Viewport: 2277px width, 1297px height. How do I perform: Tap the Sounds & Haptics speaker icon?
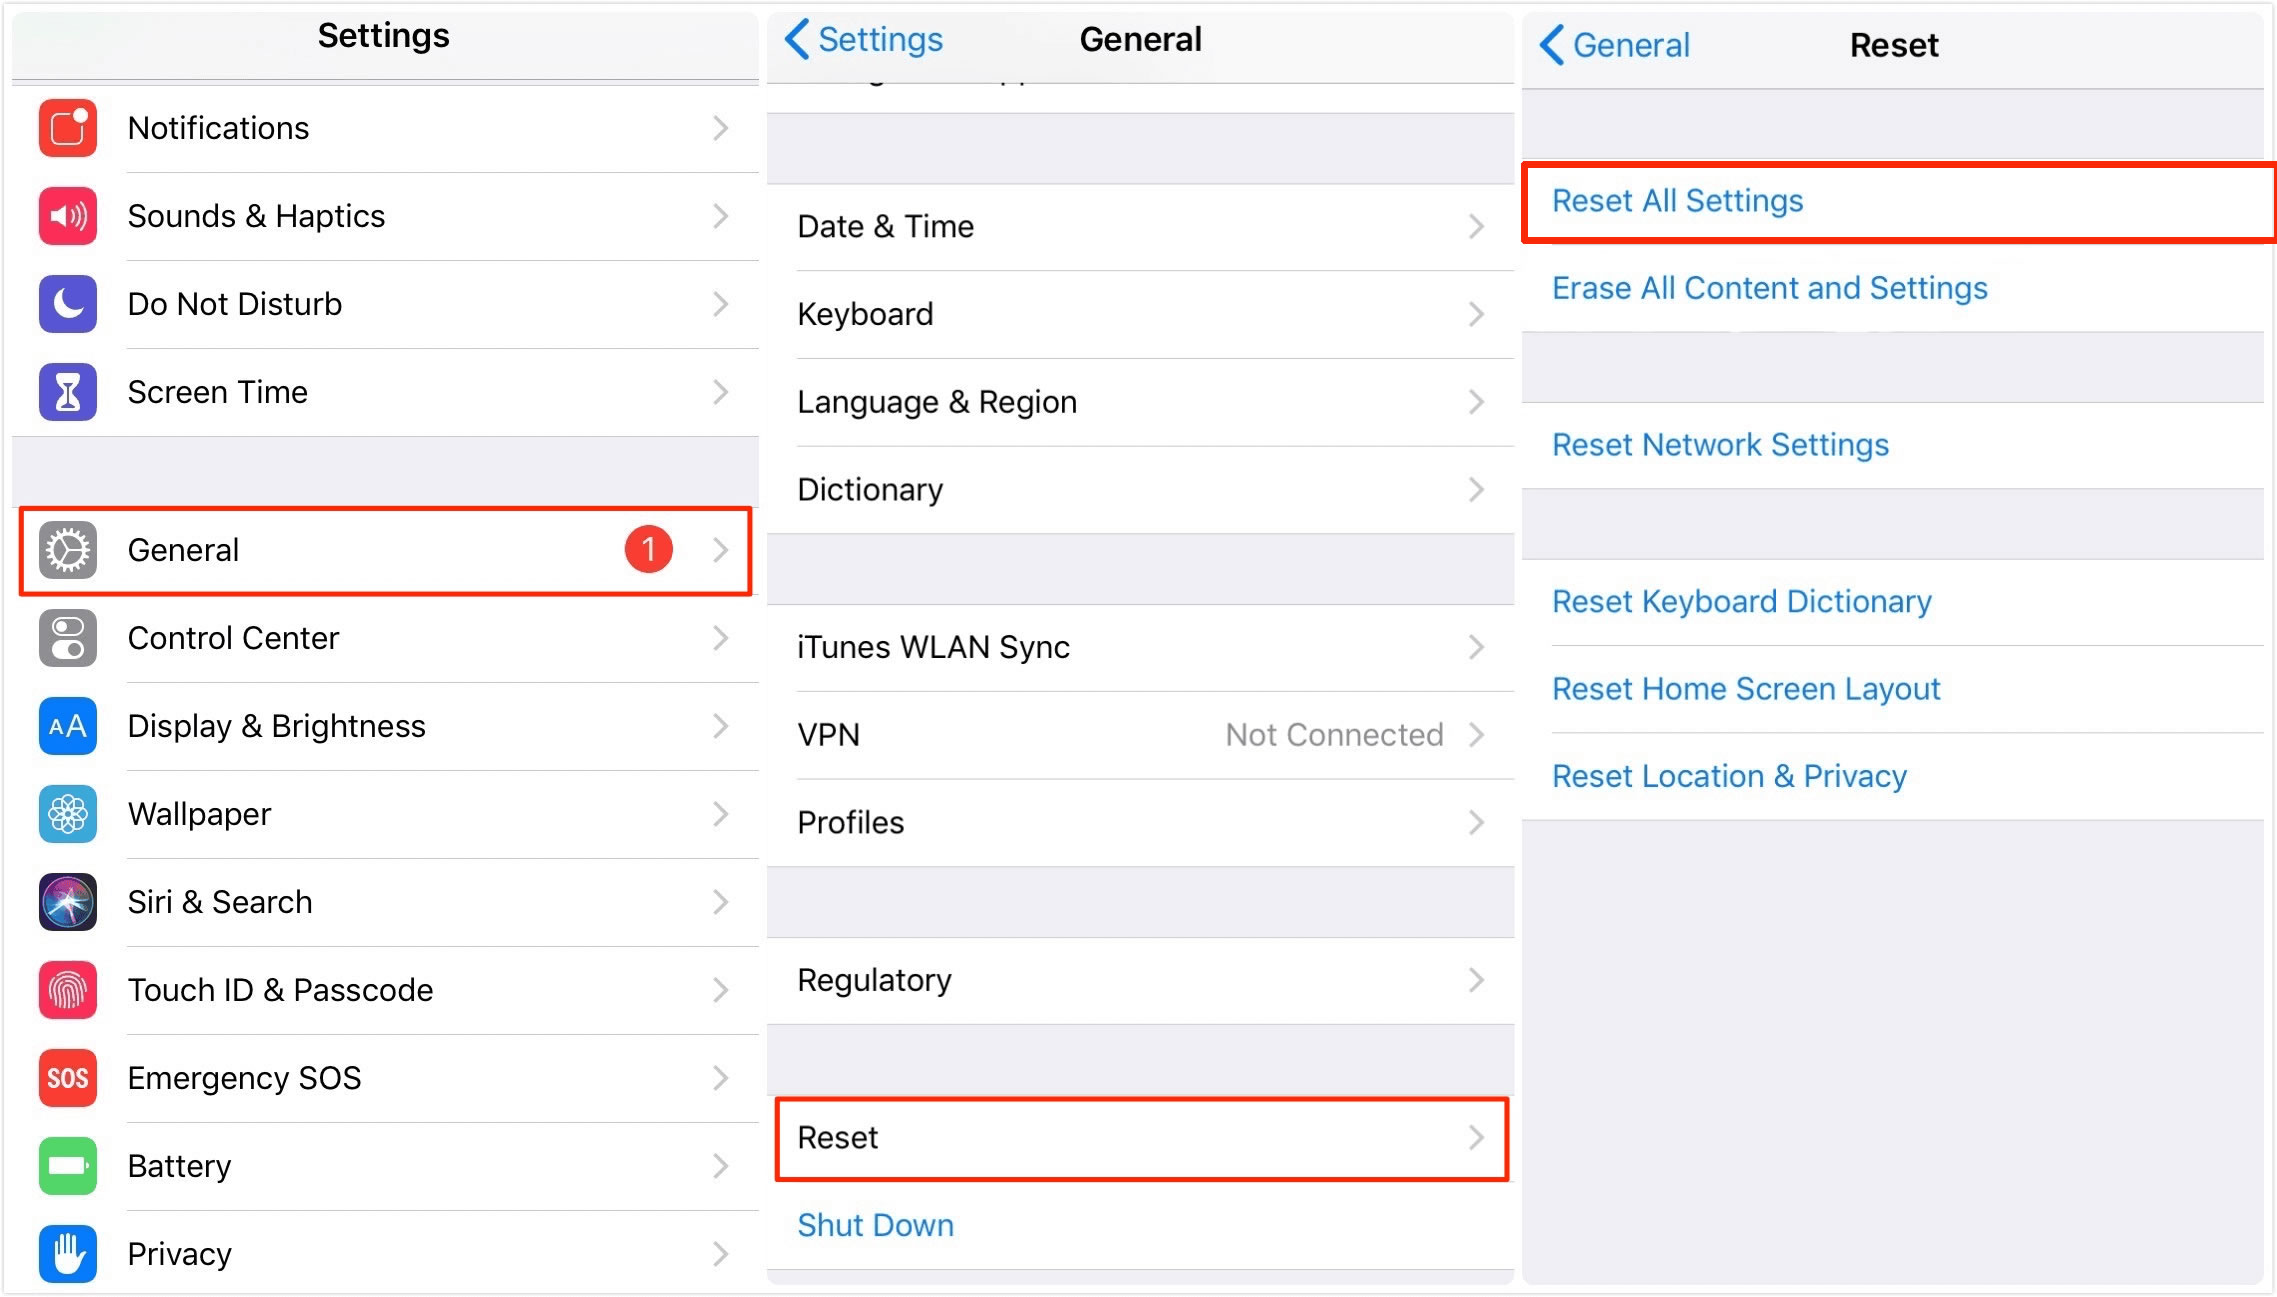68,216
